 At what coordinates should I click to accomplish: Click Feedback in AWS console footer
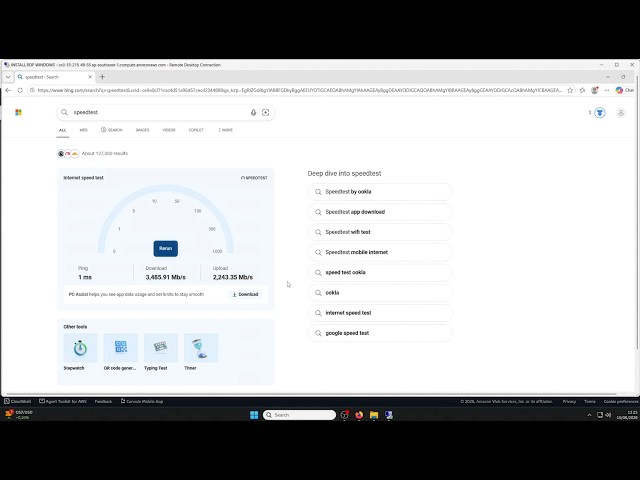click(x=103, y=402)
